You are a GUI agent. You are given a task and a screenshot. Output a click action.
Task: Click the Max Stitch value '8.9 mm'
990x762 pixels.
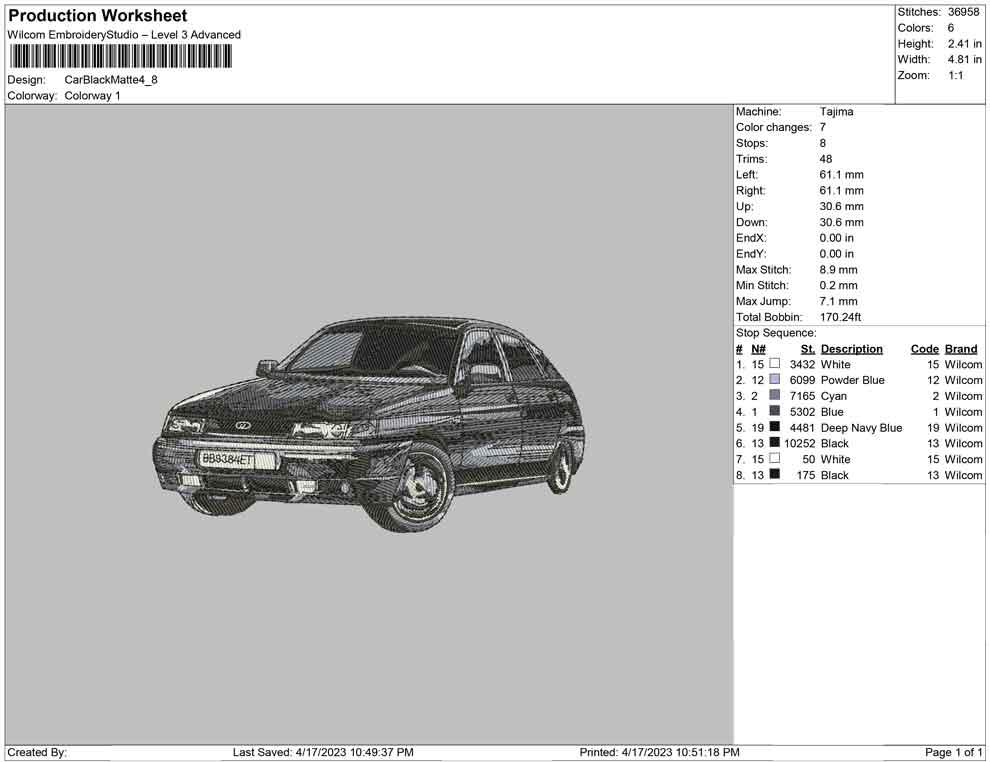tap(838, 270)
